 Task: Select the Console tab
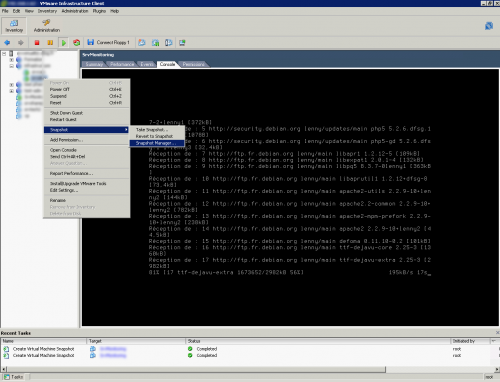point(167,64)
